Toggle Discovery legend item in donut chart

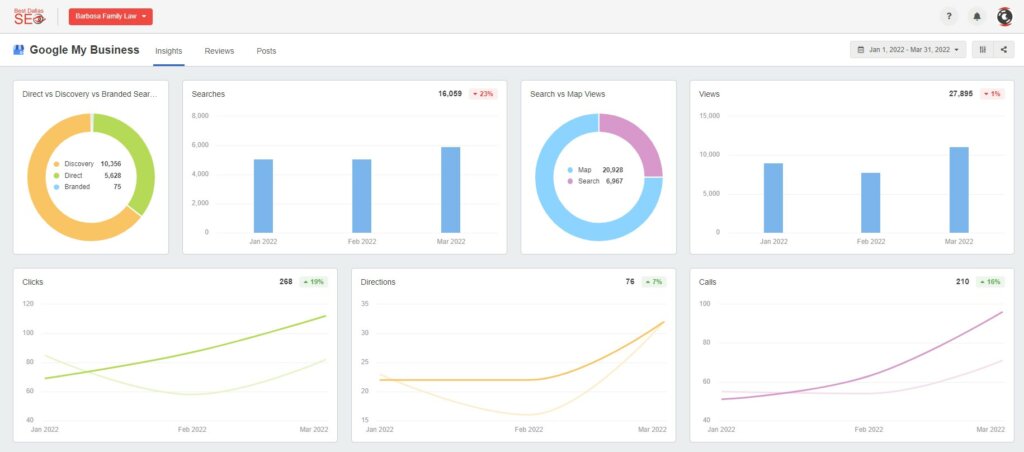[79, 163]
